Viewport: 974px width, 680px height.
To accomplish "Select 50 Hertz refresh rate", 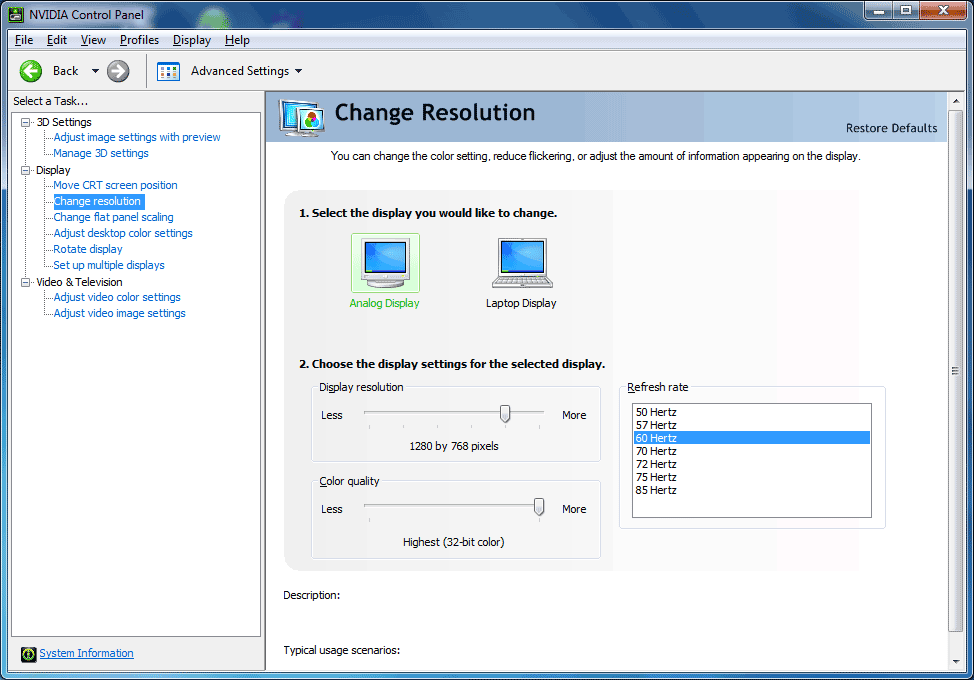I will coord(751,412).
